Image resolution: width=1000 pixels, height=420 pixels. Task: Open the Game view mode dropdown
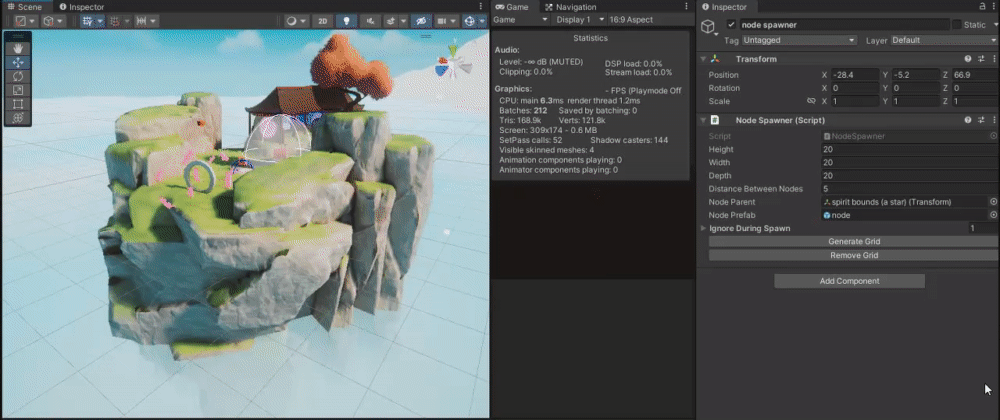tap(520, 20)
